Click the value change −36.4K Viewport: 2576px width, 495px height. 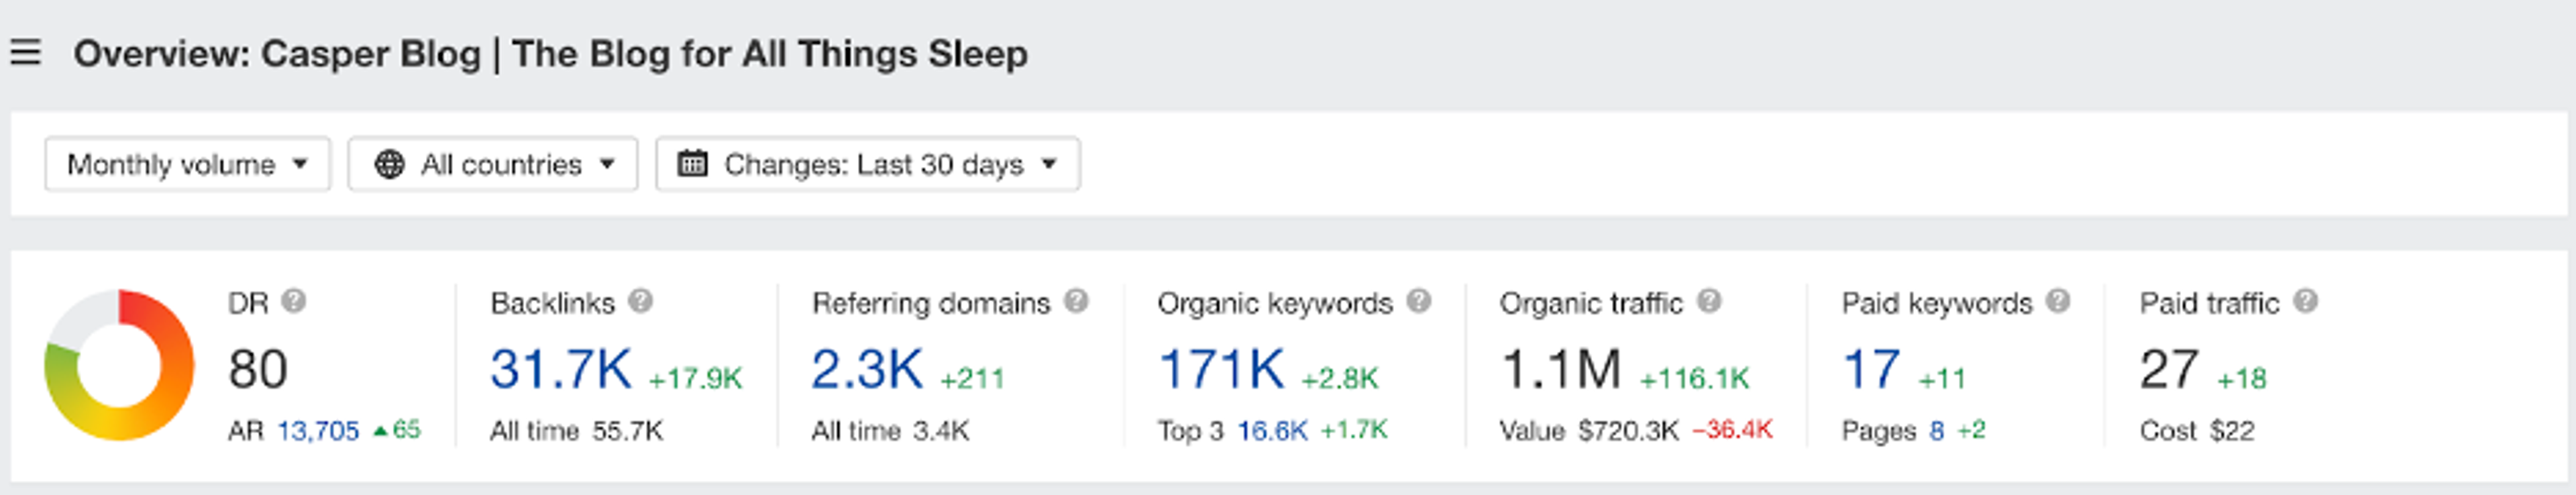pyautogui.click(x=1732, y=430)
